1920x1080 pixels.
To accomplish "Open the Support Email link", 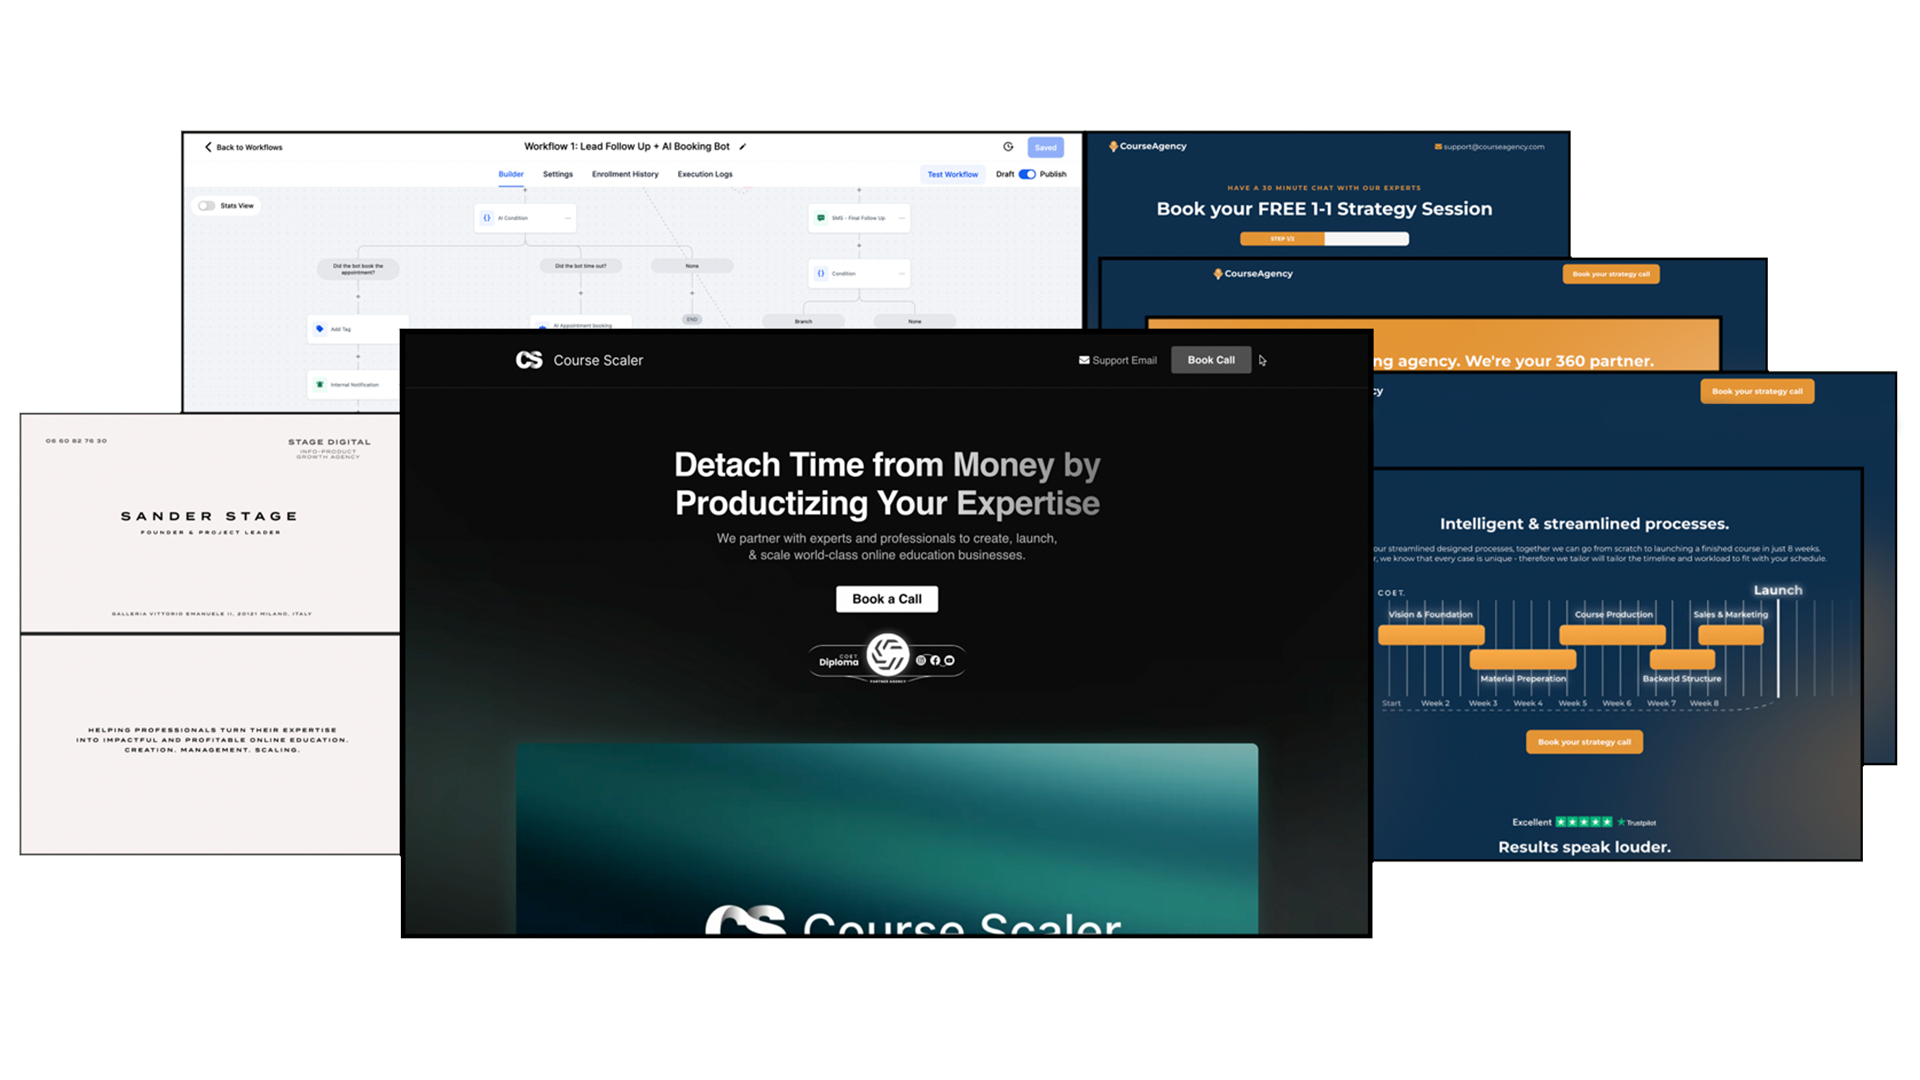I will point(1118,360).
